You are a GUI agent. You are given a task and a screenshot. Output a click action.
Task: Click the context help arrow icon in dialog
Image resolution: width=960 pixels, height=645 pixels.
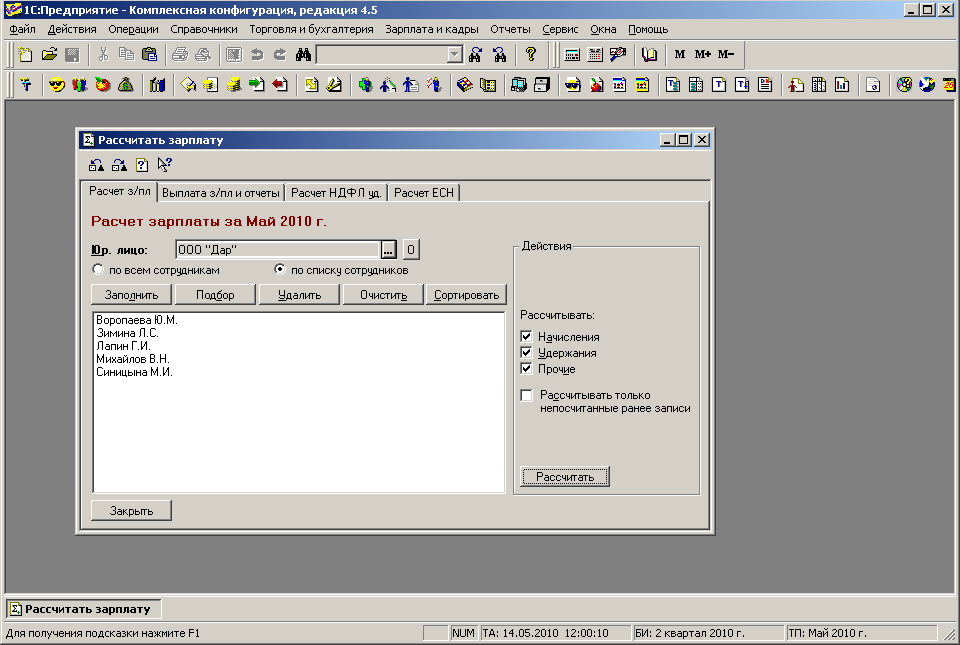pyautogui.click(x=165, y=165)
